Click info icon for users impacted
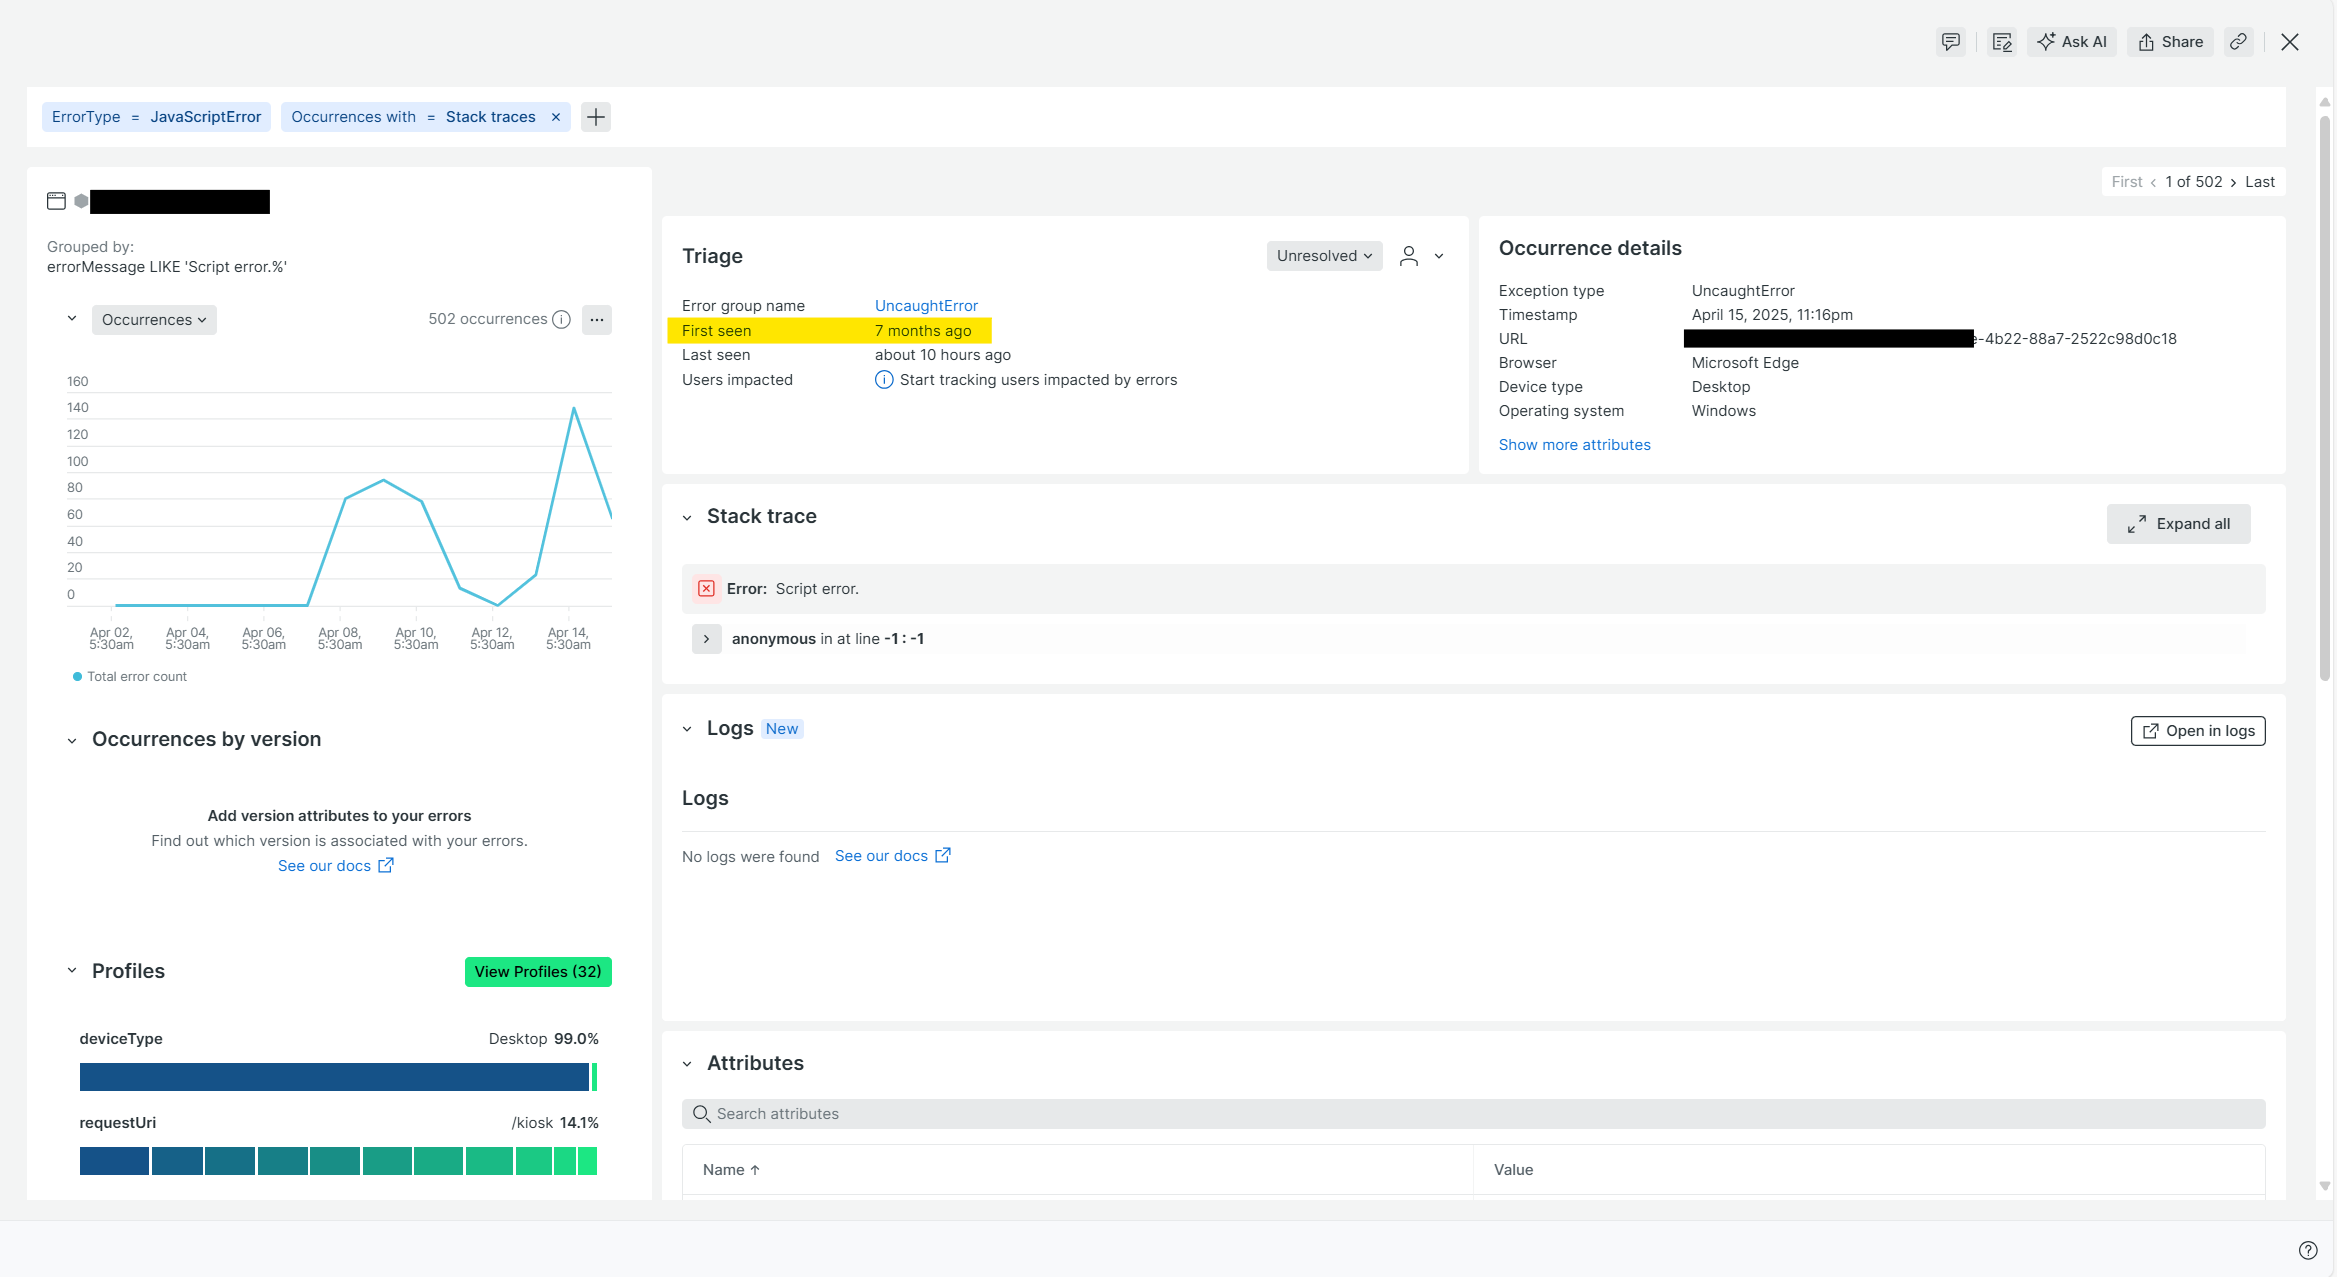 [884, 380]
